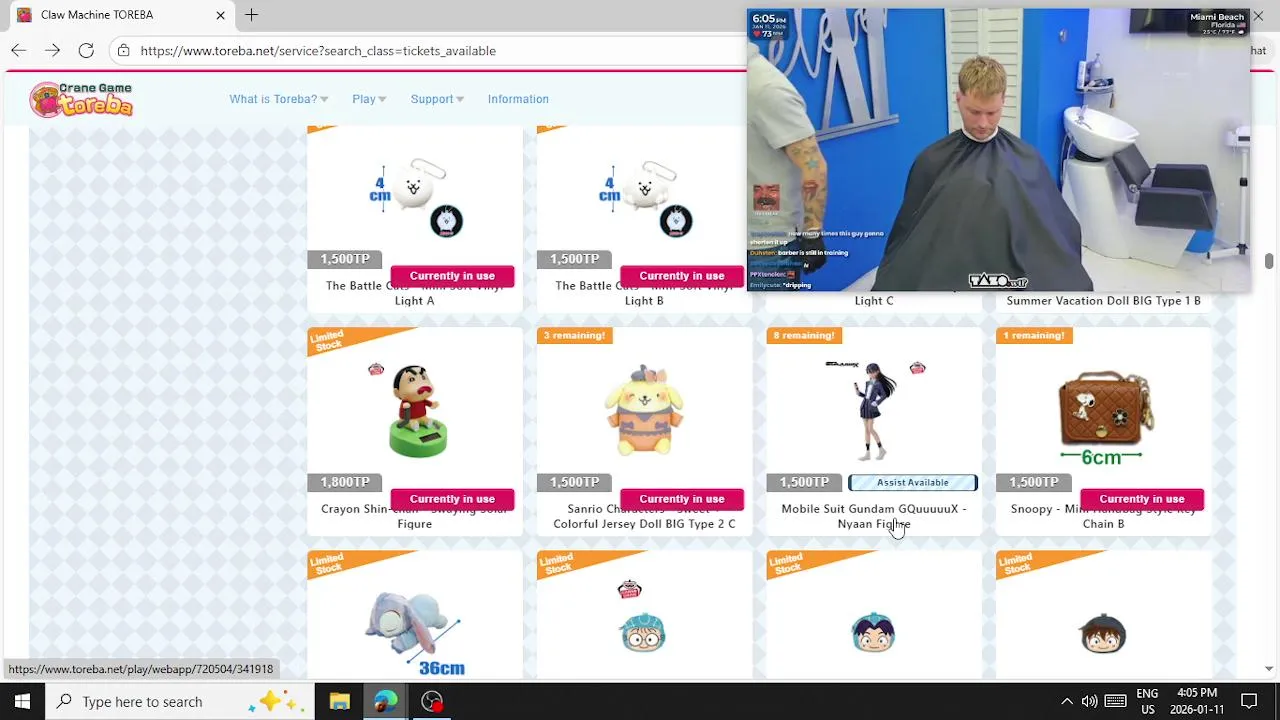Open the Windows Start menu
The image size is (1280, 720).
(x=22, y=701)
